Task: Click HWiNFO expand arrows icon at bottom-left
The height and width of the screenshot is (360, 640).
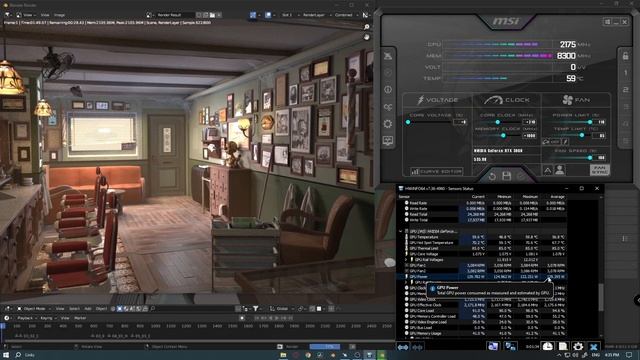Action: point(403,347)
